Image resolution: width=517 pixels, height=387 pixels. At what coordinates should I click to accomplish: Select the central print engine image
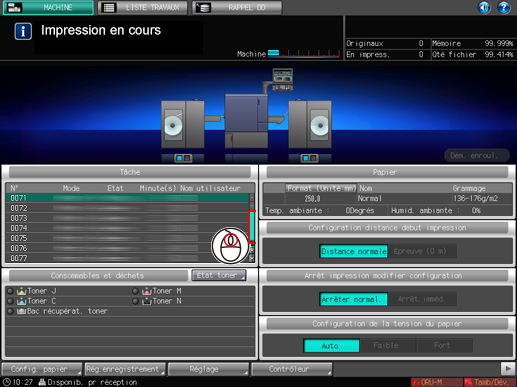point(246,121)
